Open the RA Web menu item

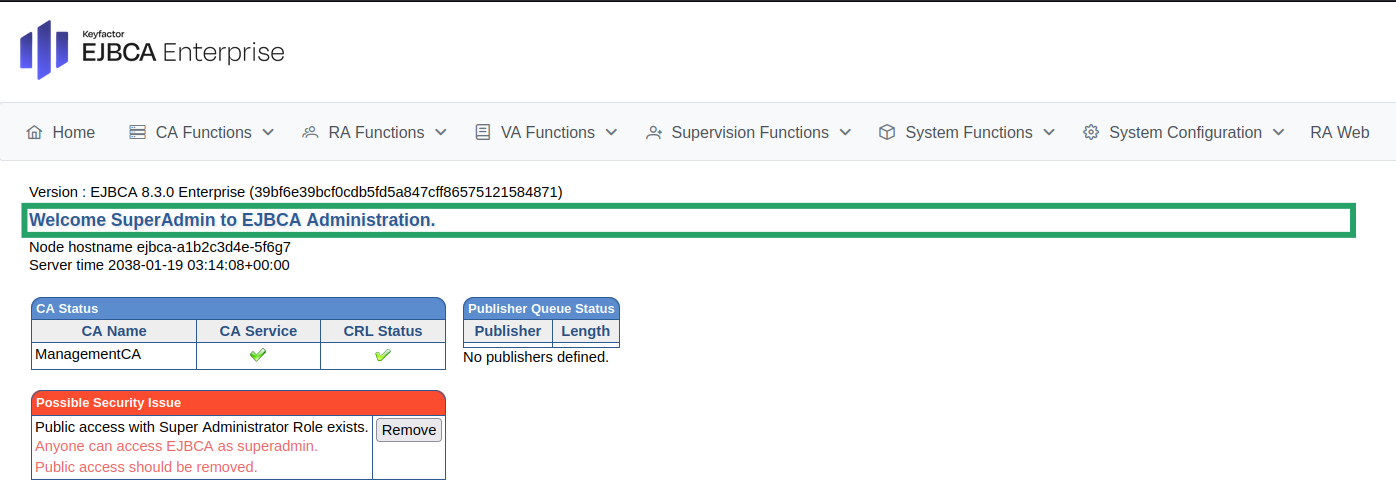[x=1339, y=132]
